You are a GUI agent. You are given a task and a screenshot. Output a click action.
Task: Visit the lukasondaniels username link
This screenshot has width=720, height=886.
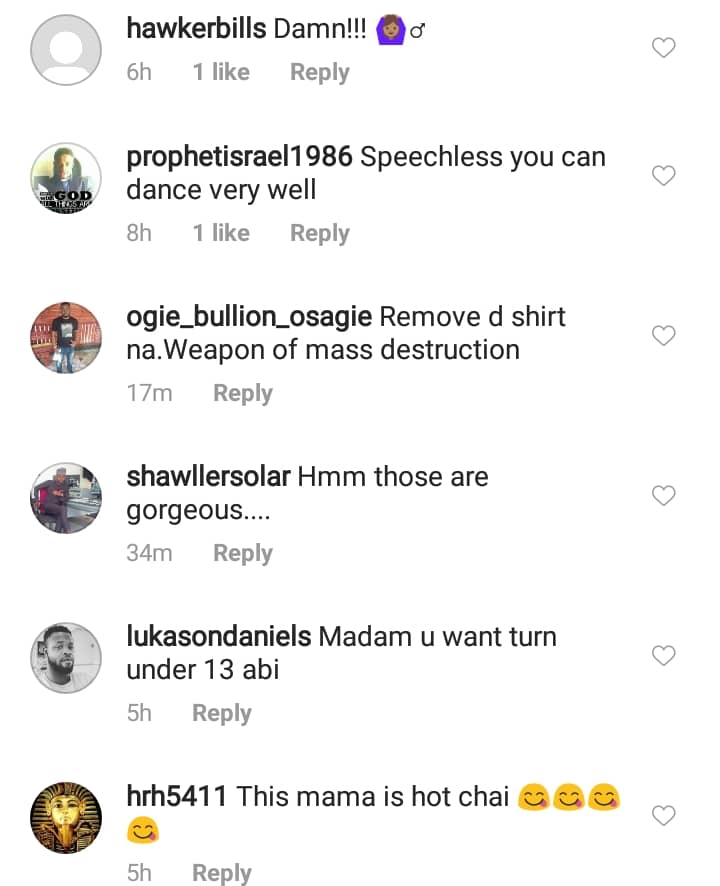219,636
